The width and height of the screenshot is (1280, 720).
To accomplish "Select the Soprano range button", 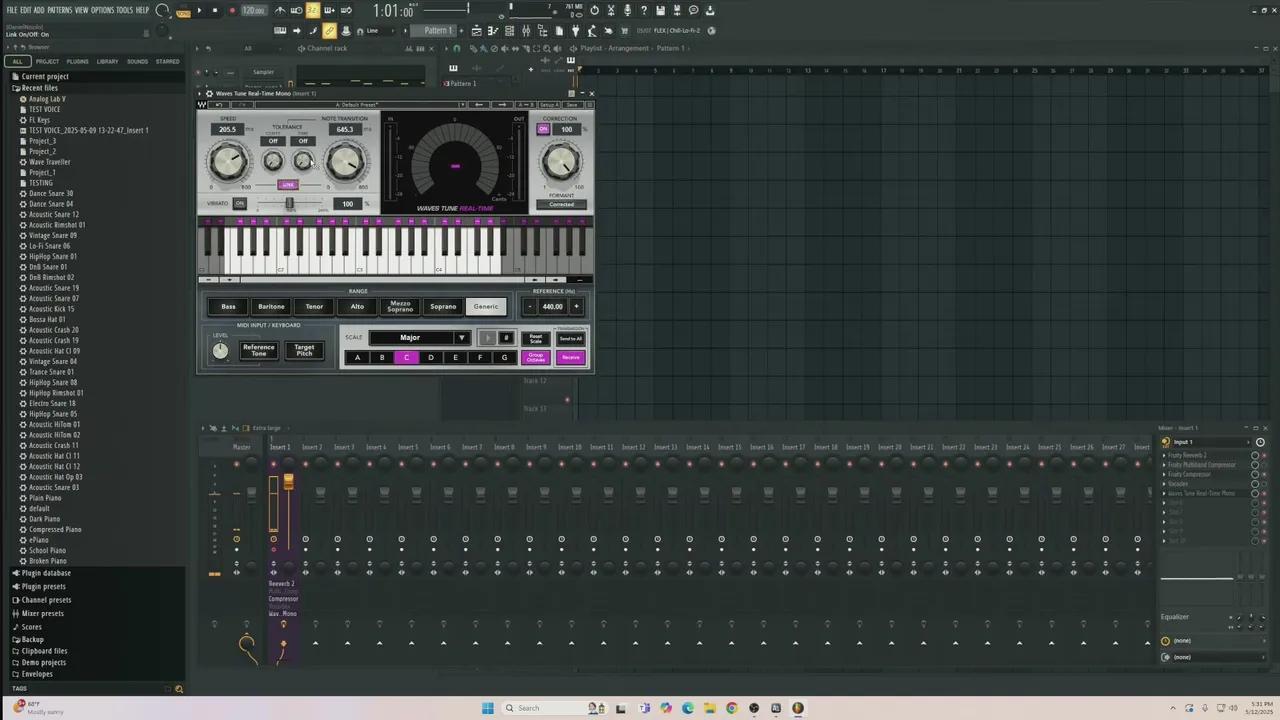I will (442, 307).
